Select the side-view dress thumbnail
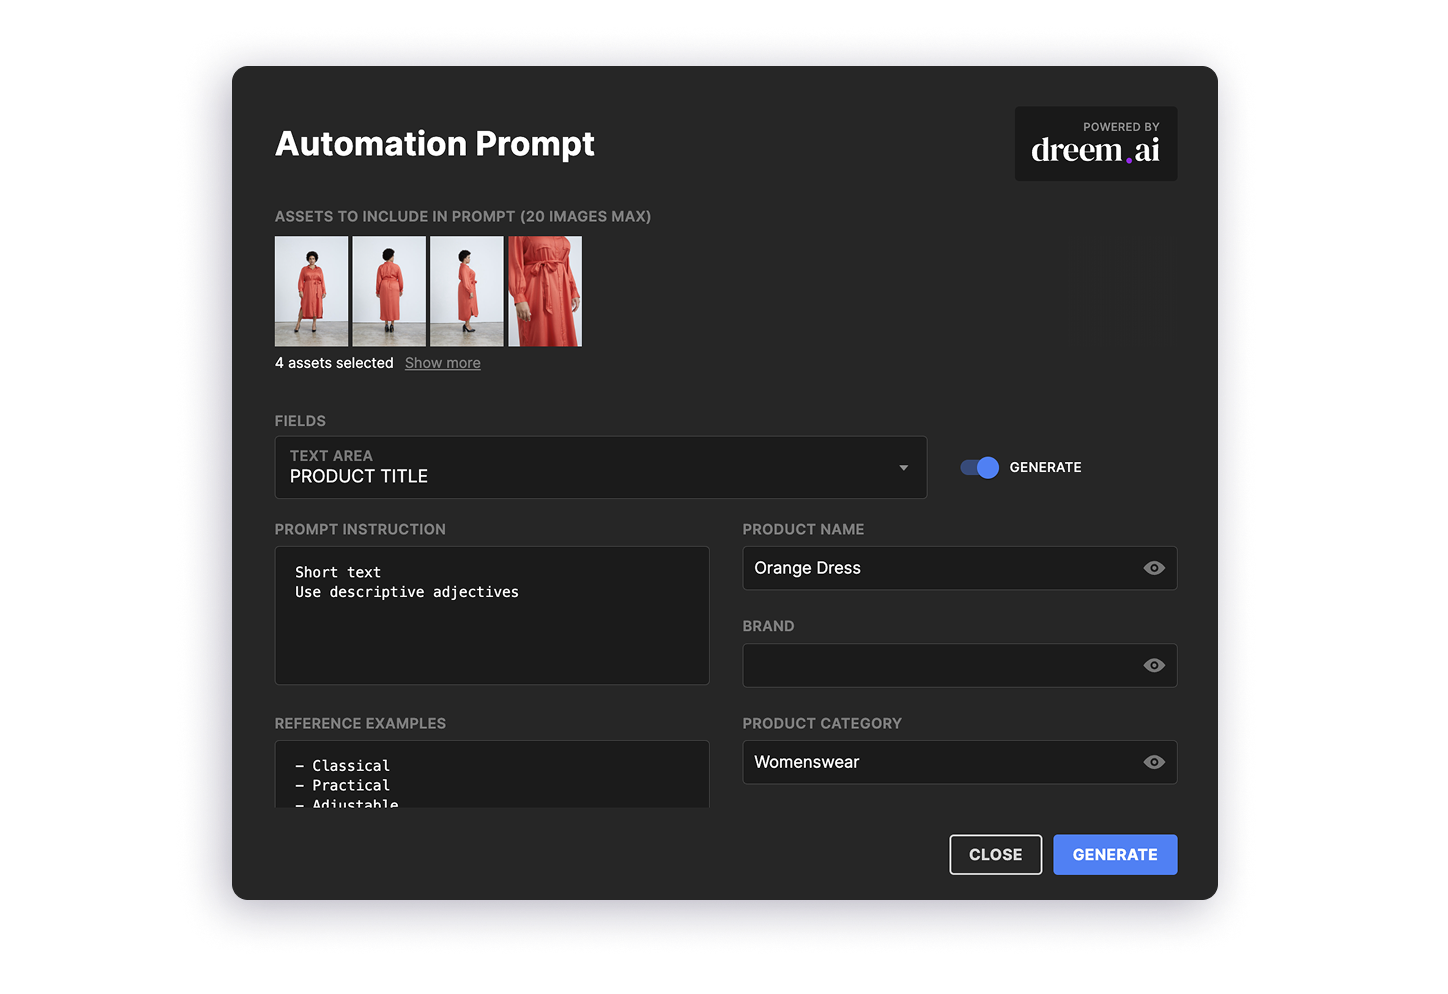The height and width of the screenshot is (994, 1448). [467, 291]
